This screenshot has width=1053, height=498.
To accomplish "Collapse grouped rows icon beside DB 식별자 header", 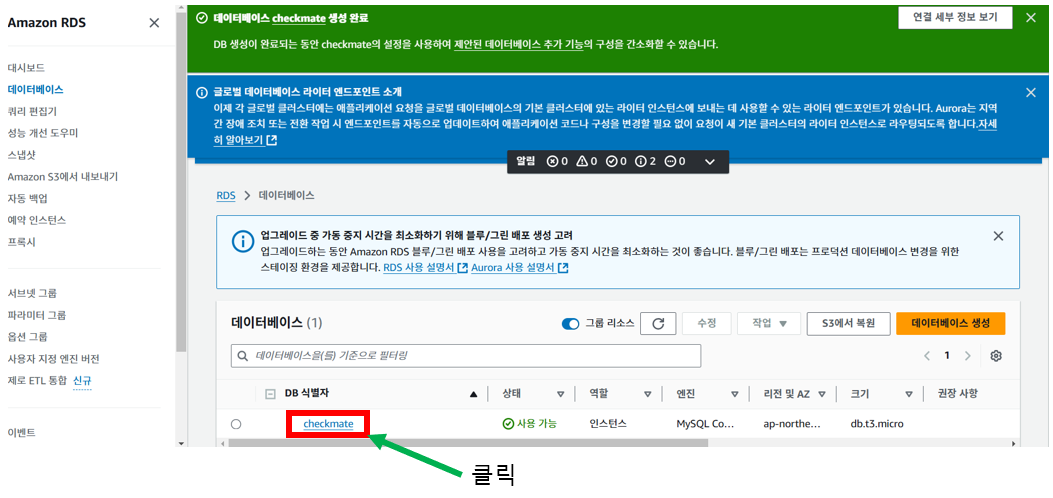I will 271,394.
